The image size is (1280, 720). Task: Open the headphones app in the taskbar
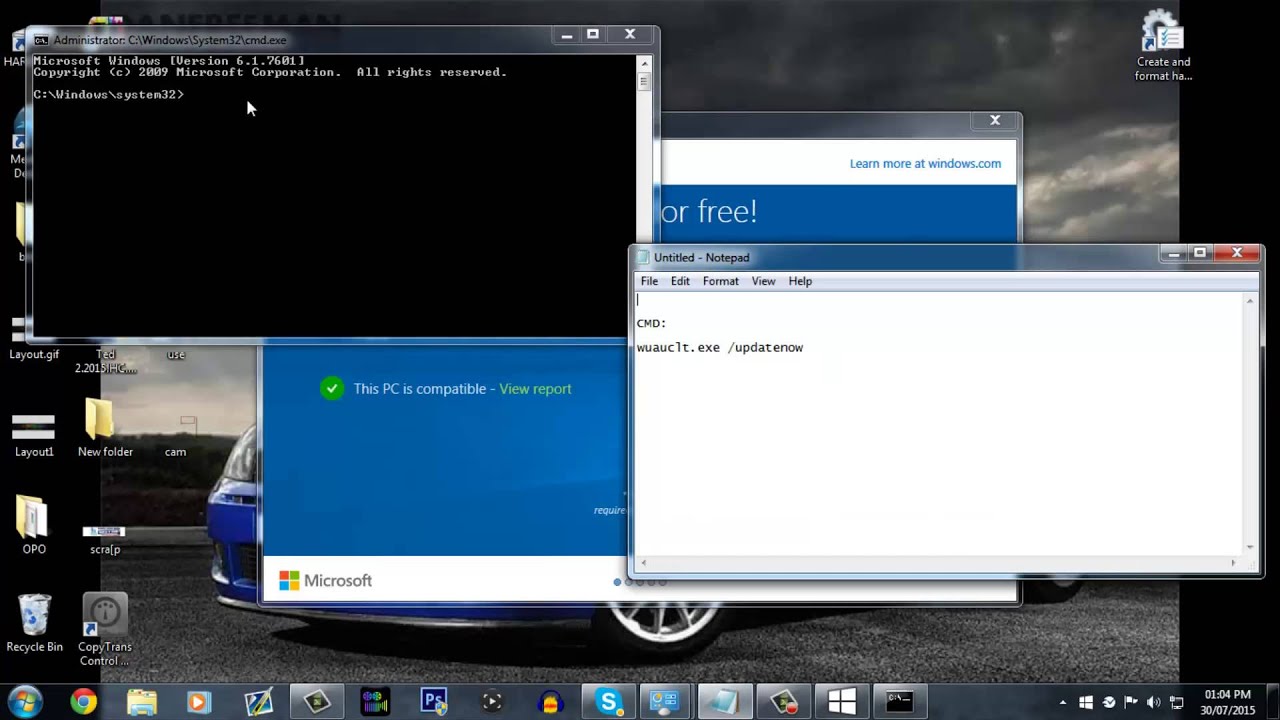tap(551, 702)
